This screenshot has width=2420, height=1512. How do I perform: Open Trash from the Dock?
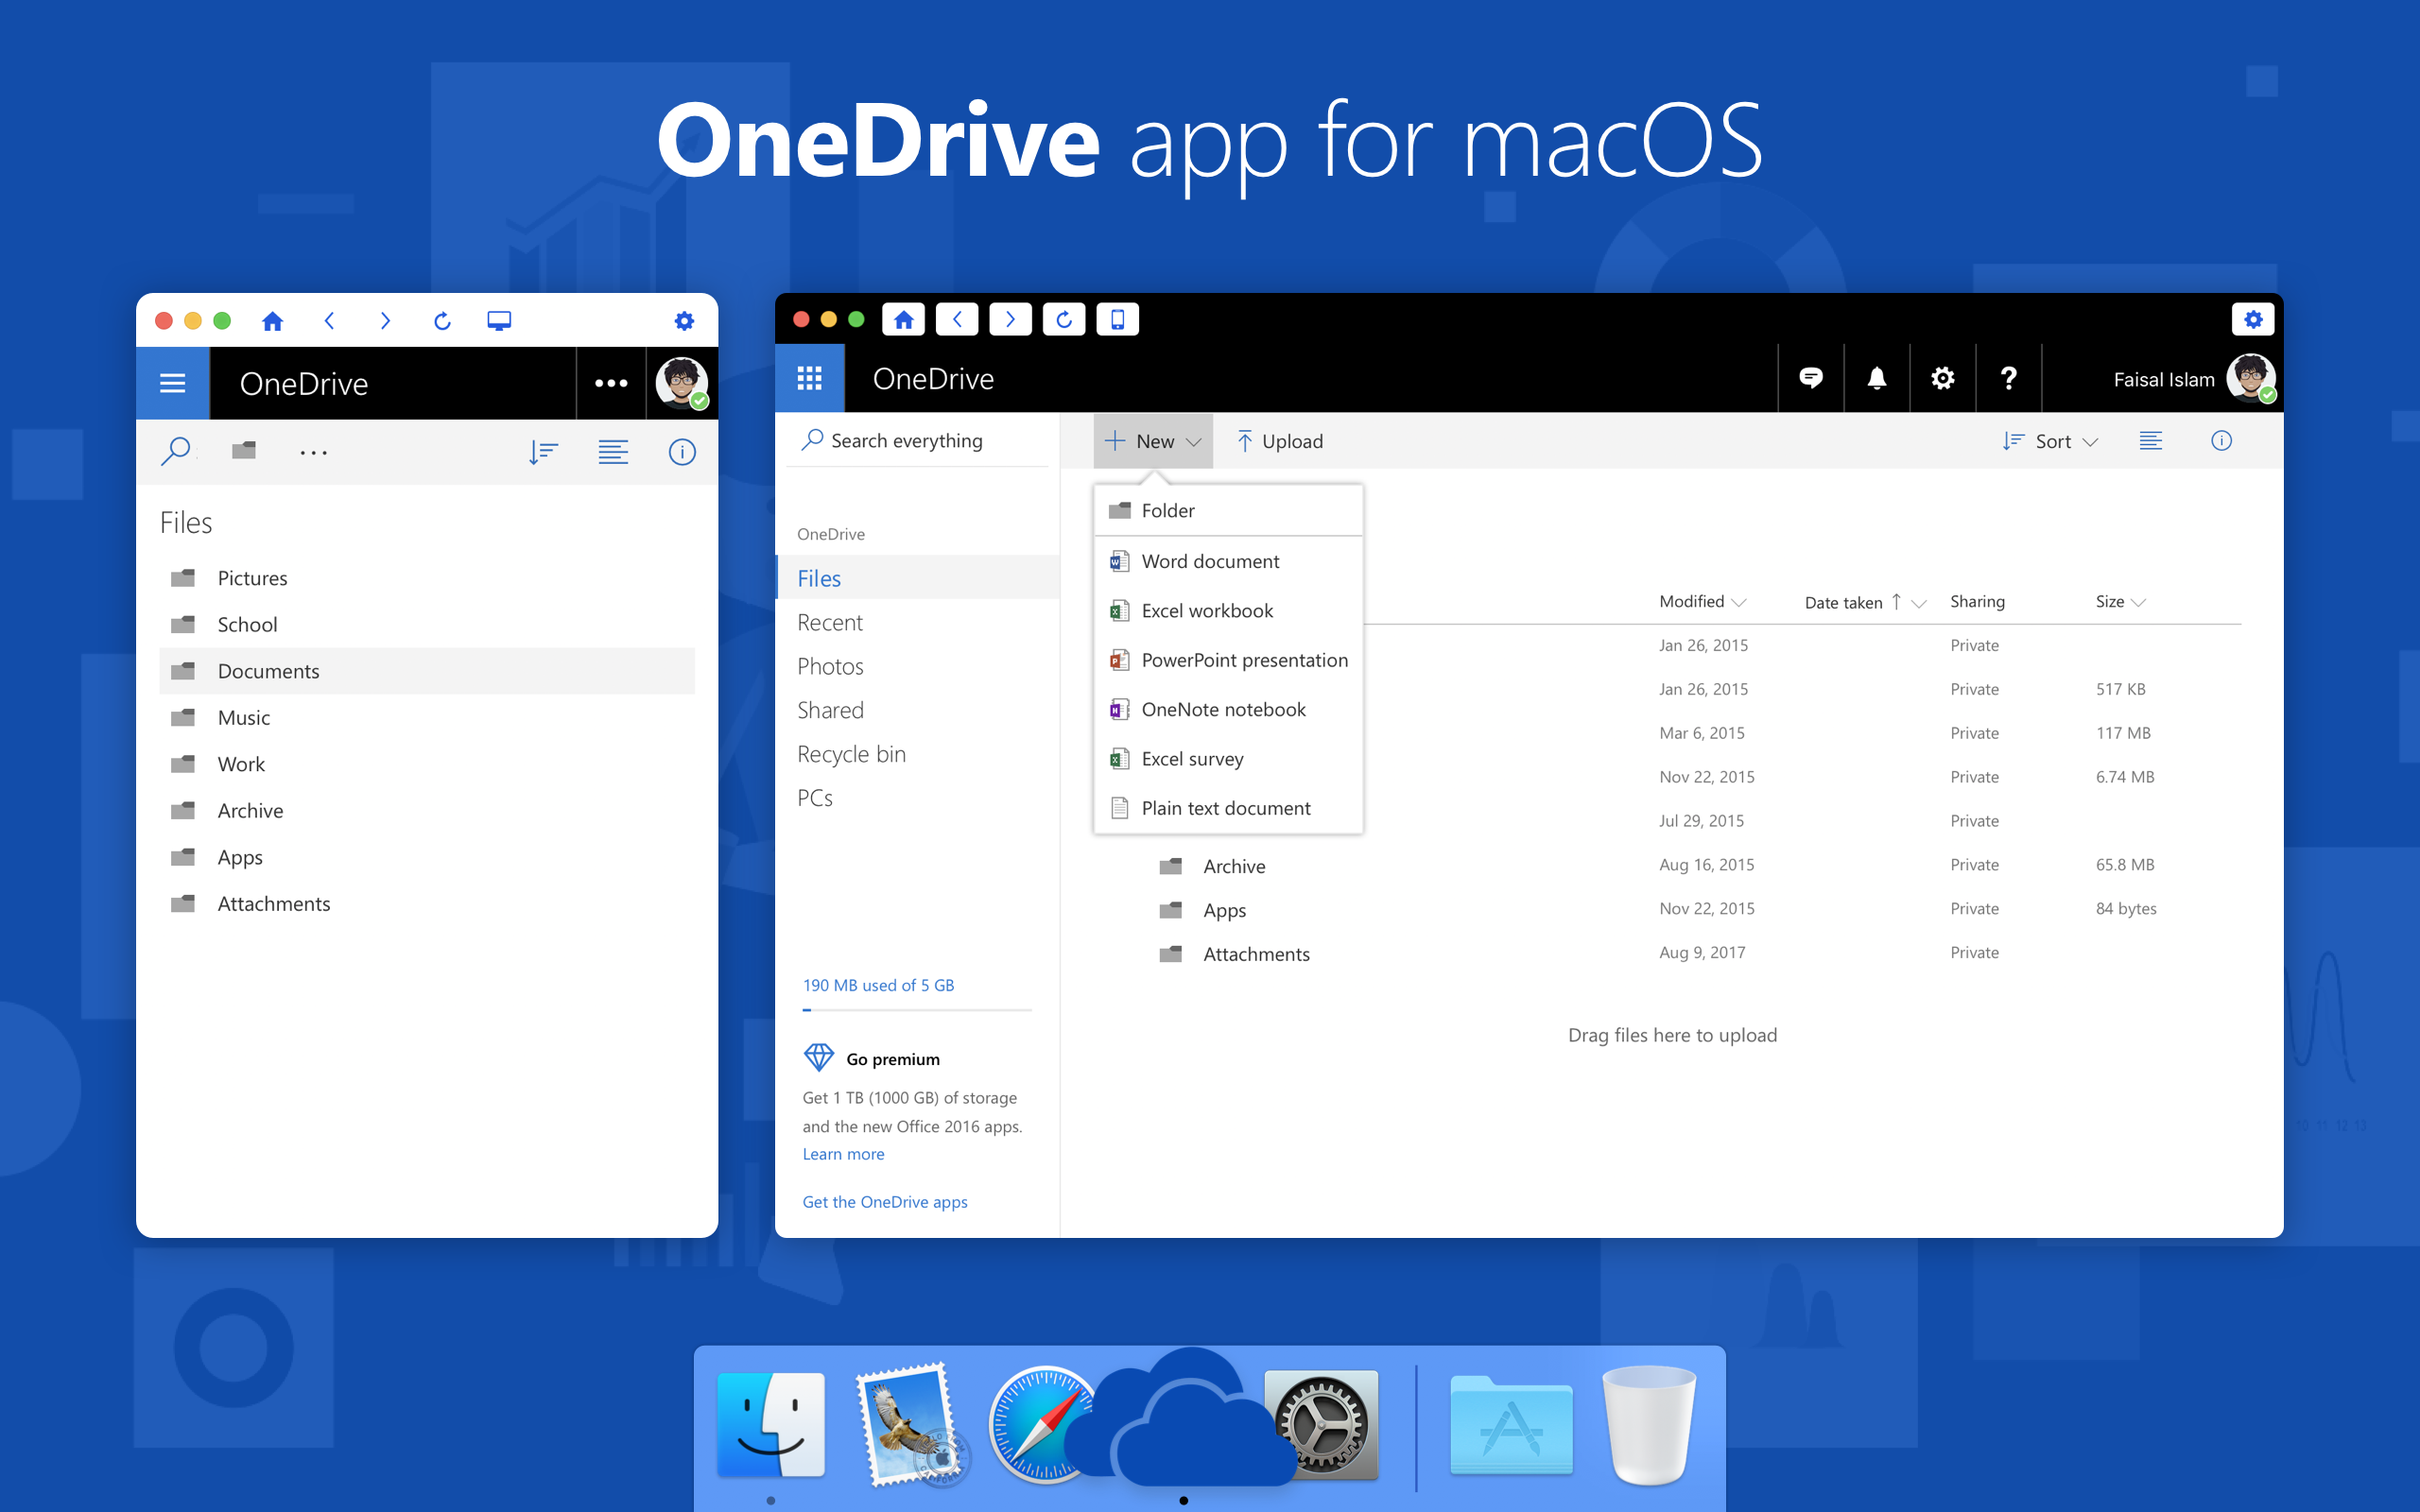[x=1648, y=1425]
